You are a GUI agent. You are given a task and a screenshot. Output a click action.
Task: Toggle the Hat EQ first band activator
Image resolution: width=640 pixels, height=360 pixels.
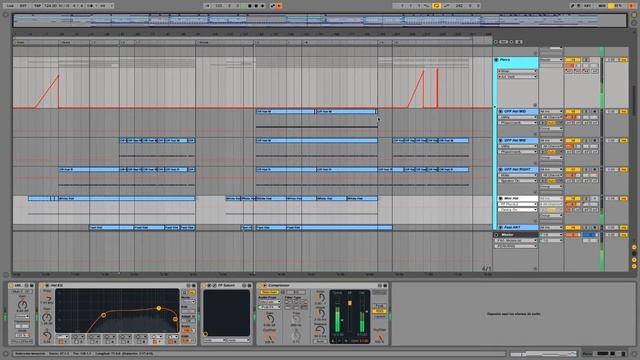[x=61, y=342]
